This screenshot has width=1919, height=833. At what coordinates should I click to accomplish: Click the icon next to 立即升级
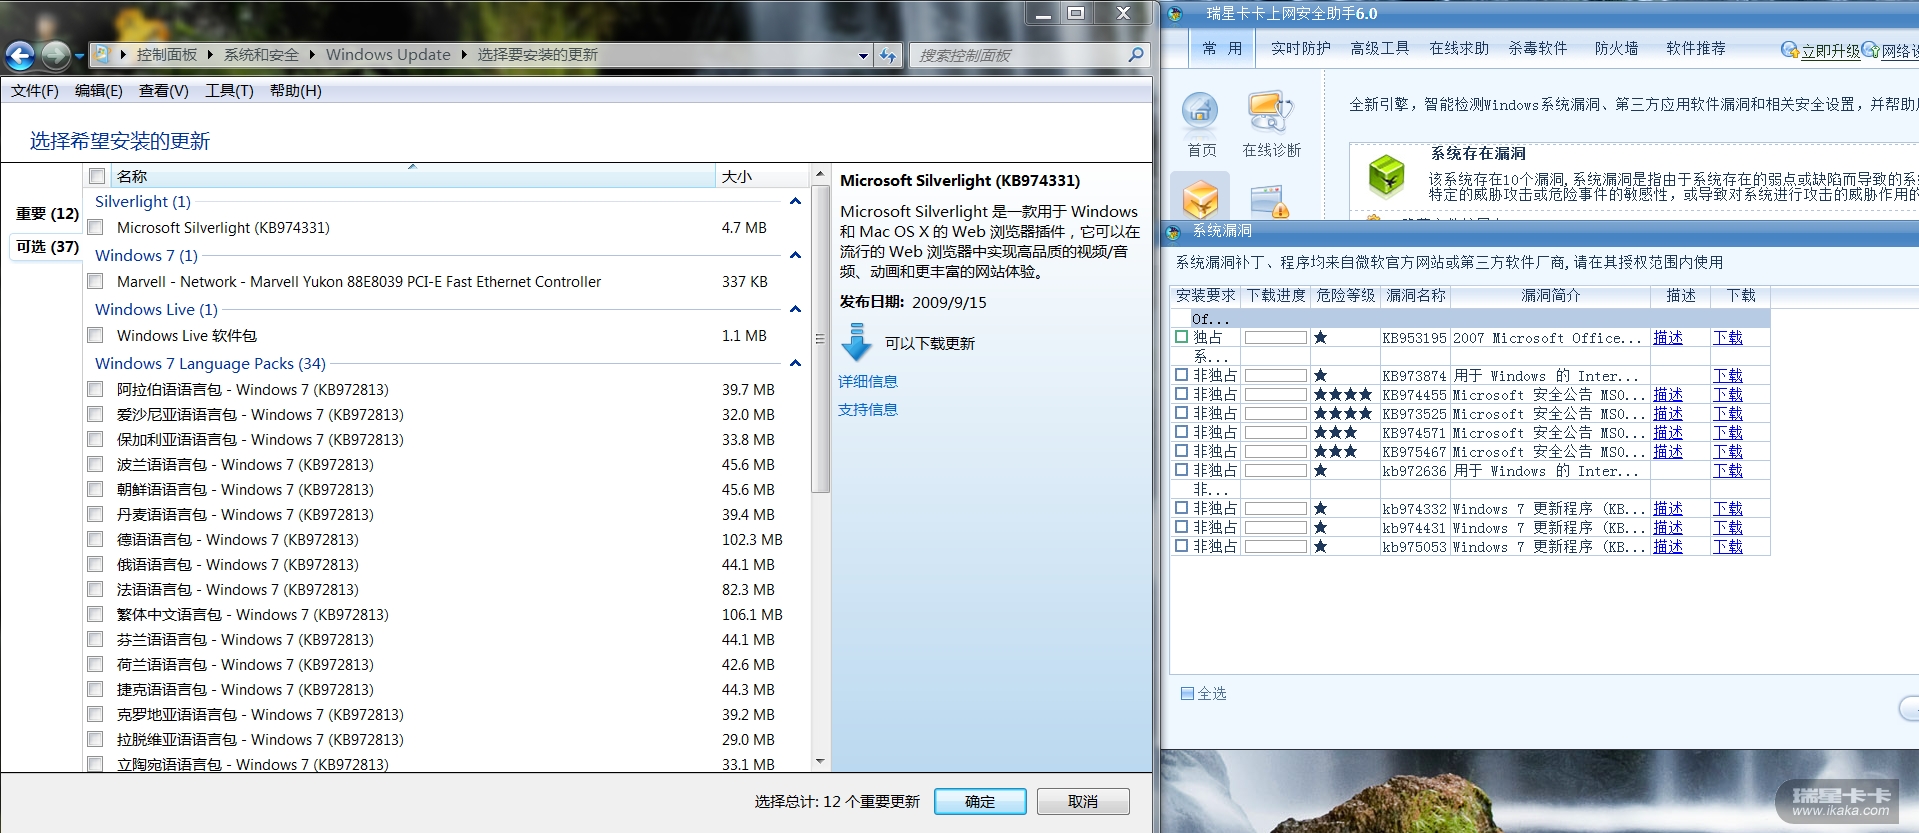tap(1789, 50)
